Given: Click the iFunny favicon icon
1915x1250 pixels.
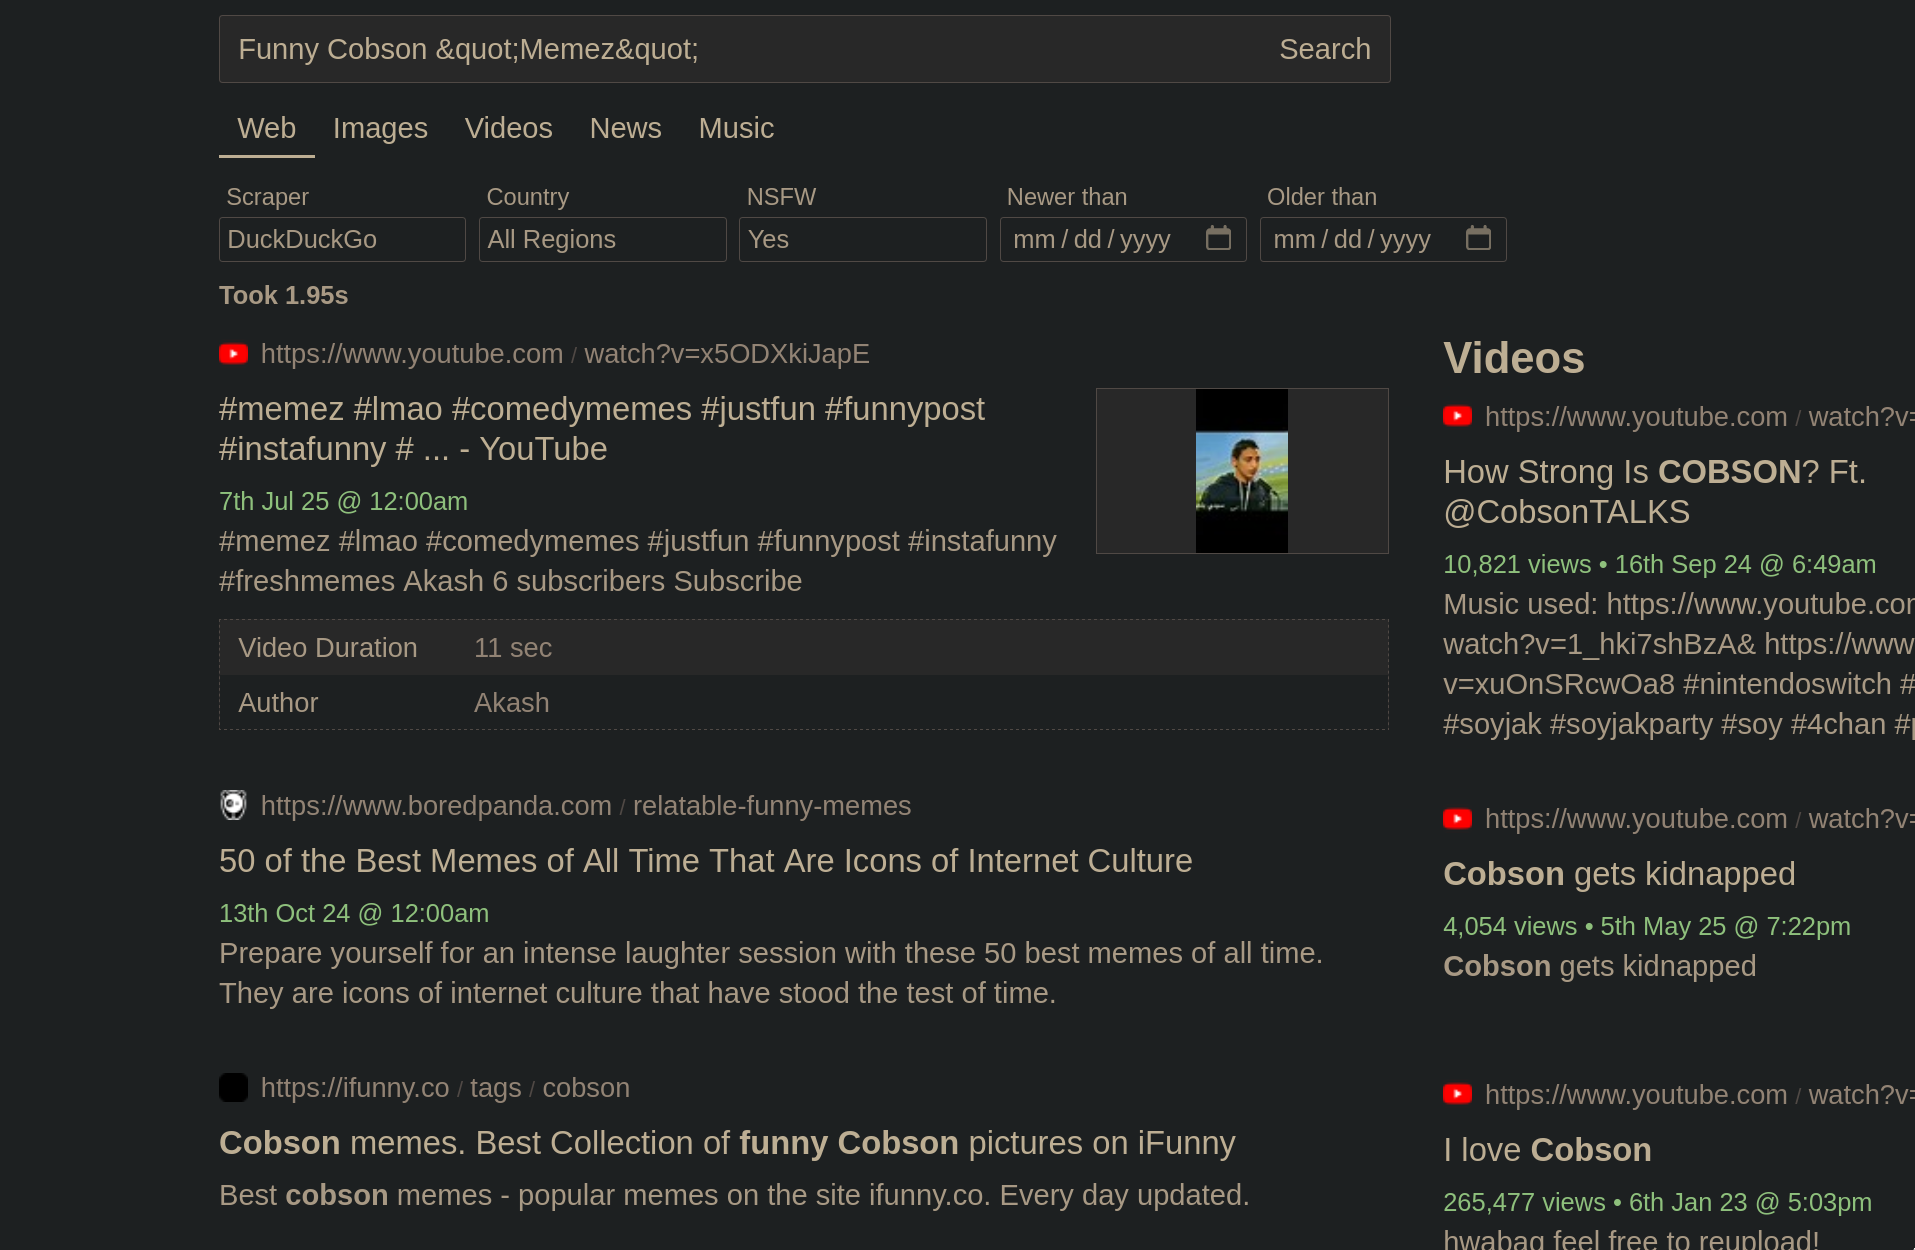Looking at the screenshot, I should tap(233, 1087).
